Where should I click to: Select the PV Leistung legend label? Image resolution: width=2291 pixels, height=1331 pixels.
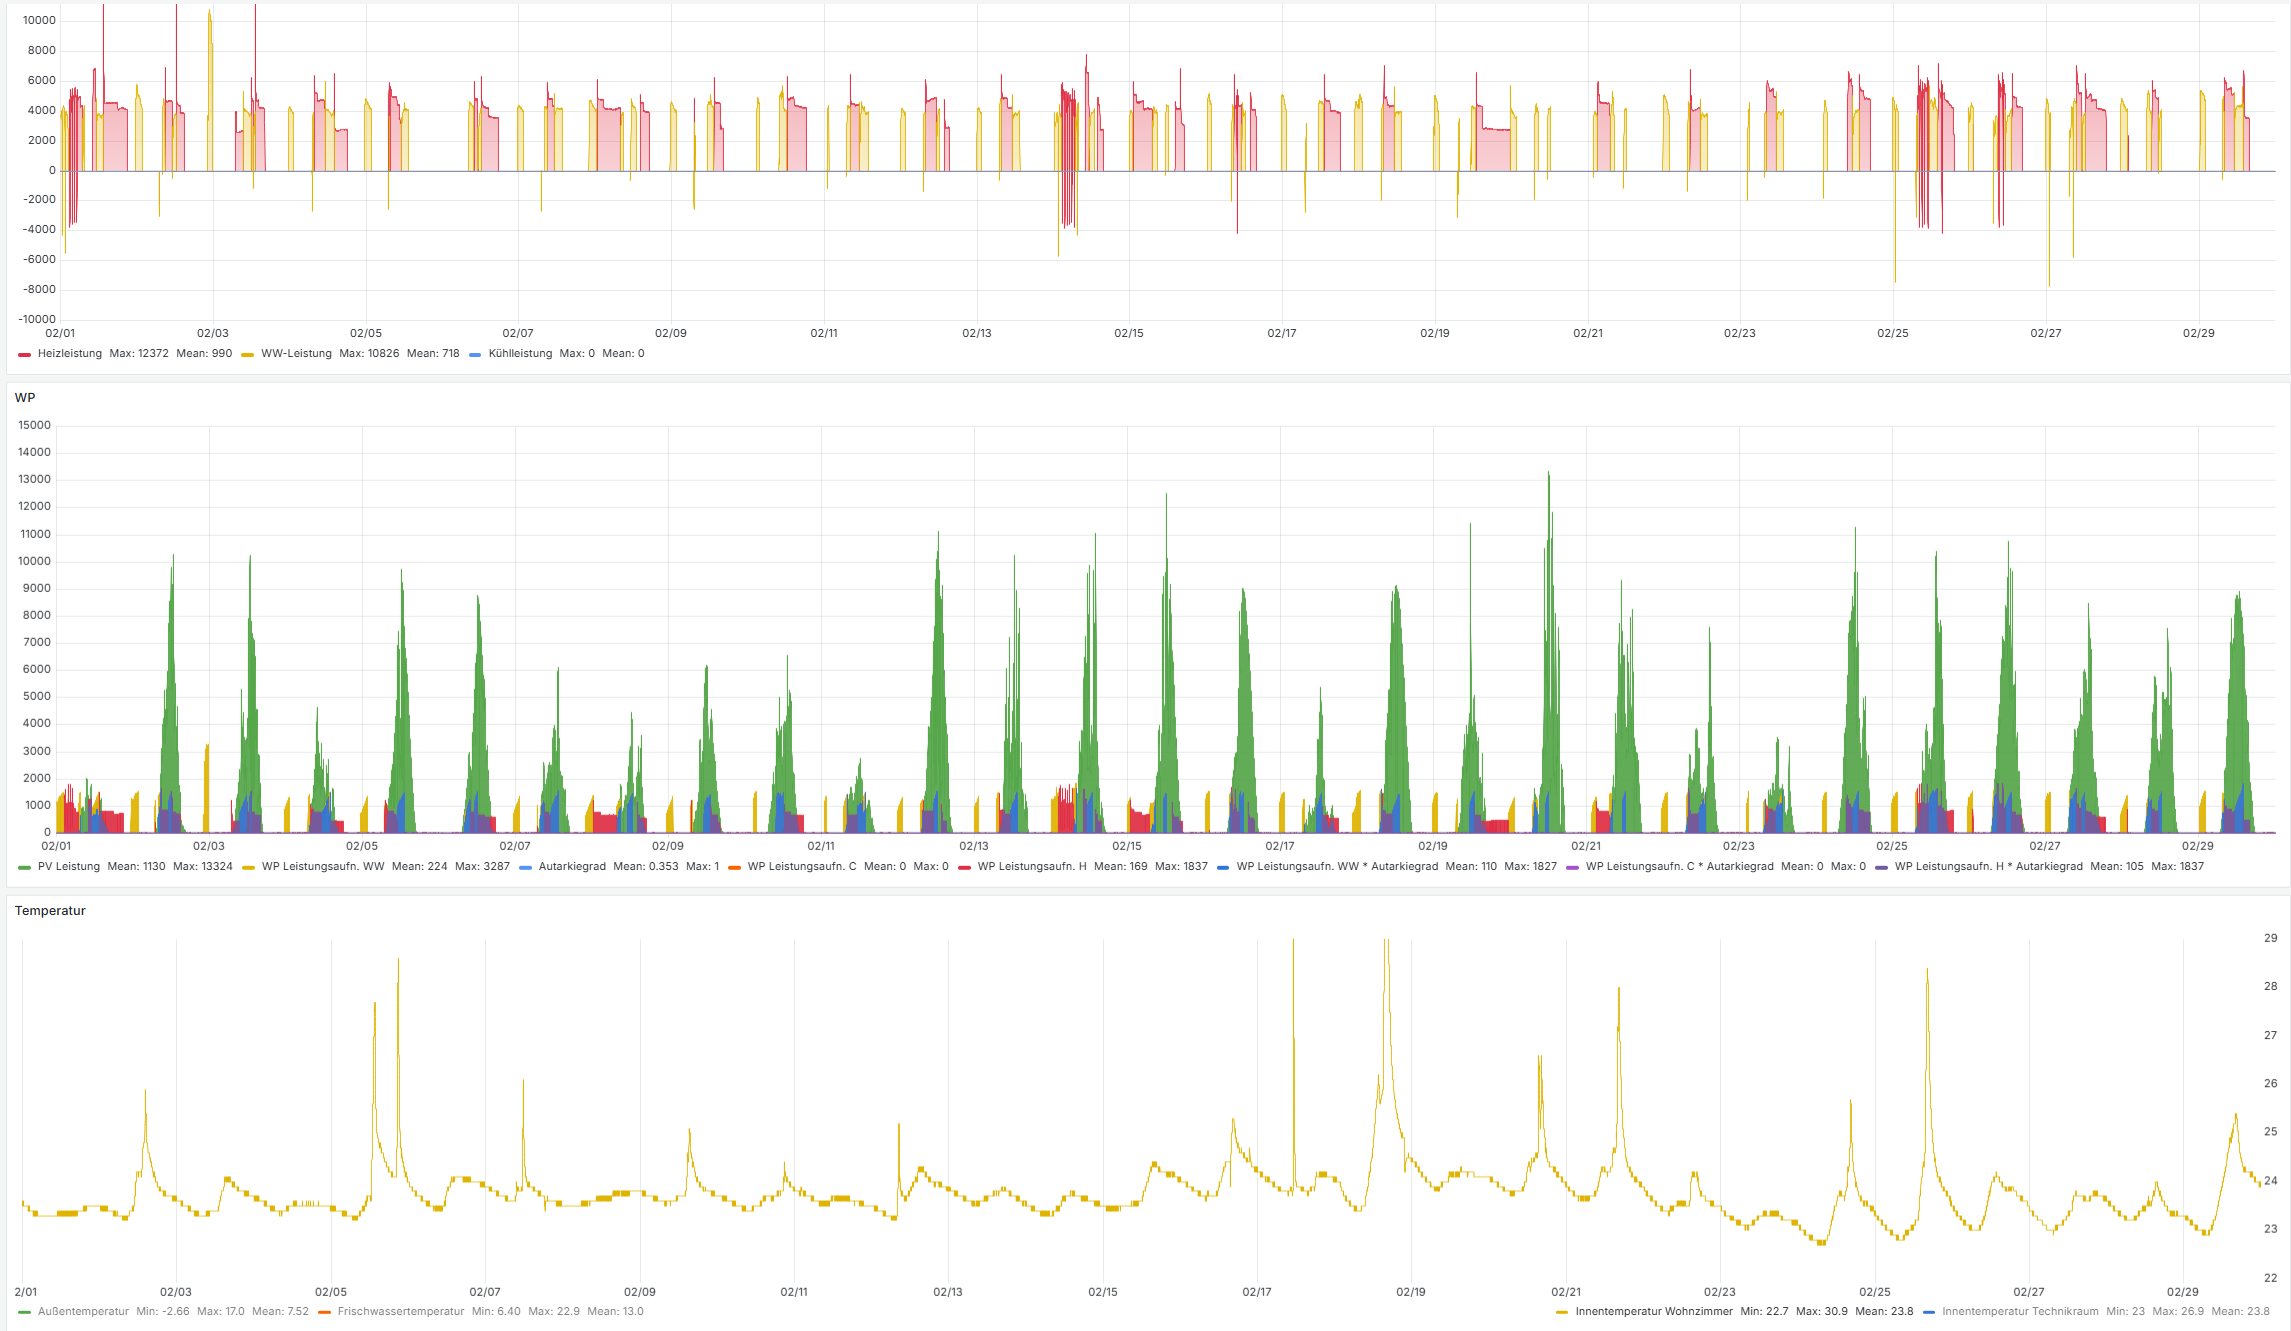(x=68, y=867)
